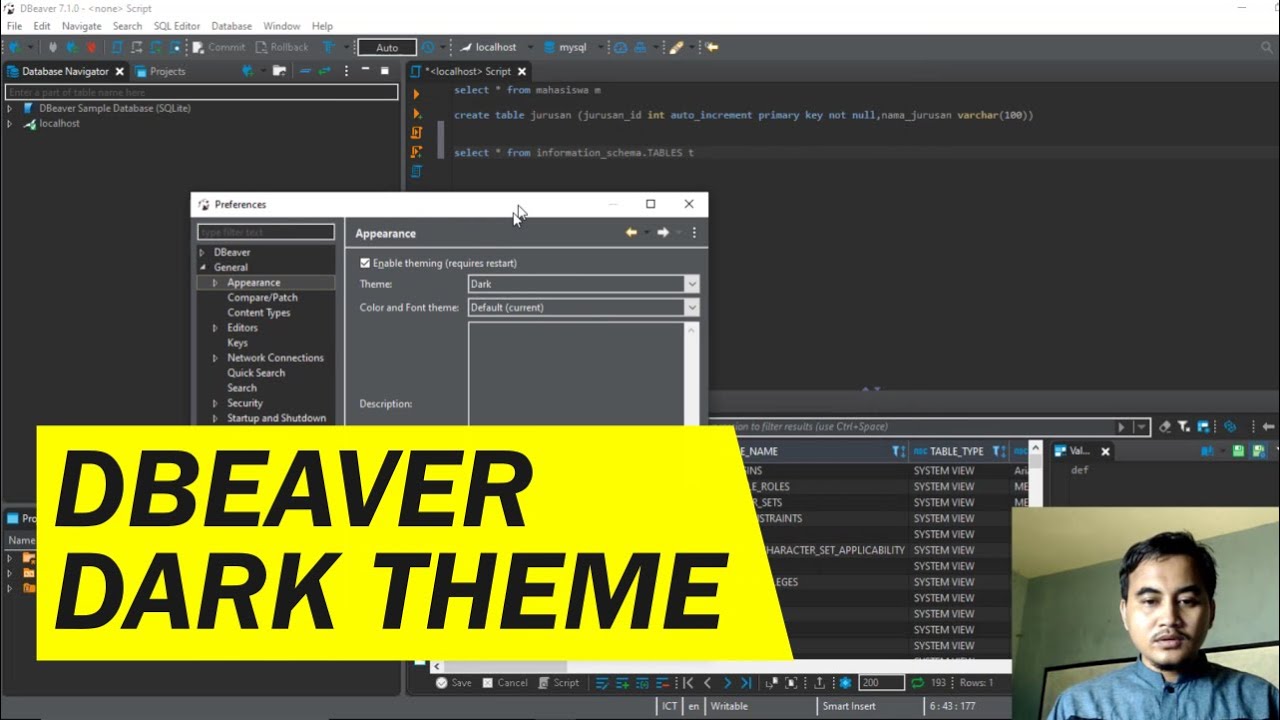Execute SQL statement from the editor gutter
Viewport: 1280px width, 720px height.
click(x=417, y=93)
